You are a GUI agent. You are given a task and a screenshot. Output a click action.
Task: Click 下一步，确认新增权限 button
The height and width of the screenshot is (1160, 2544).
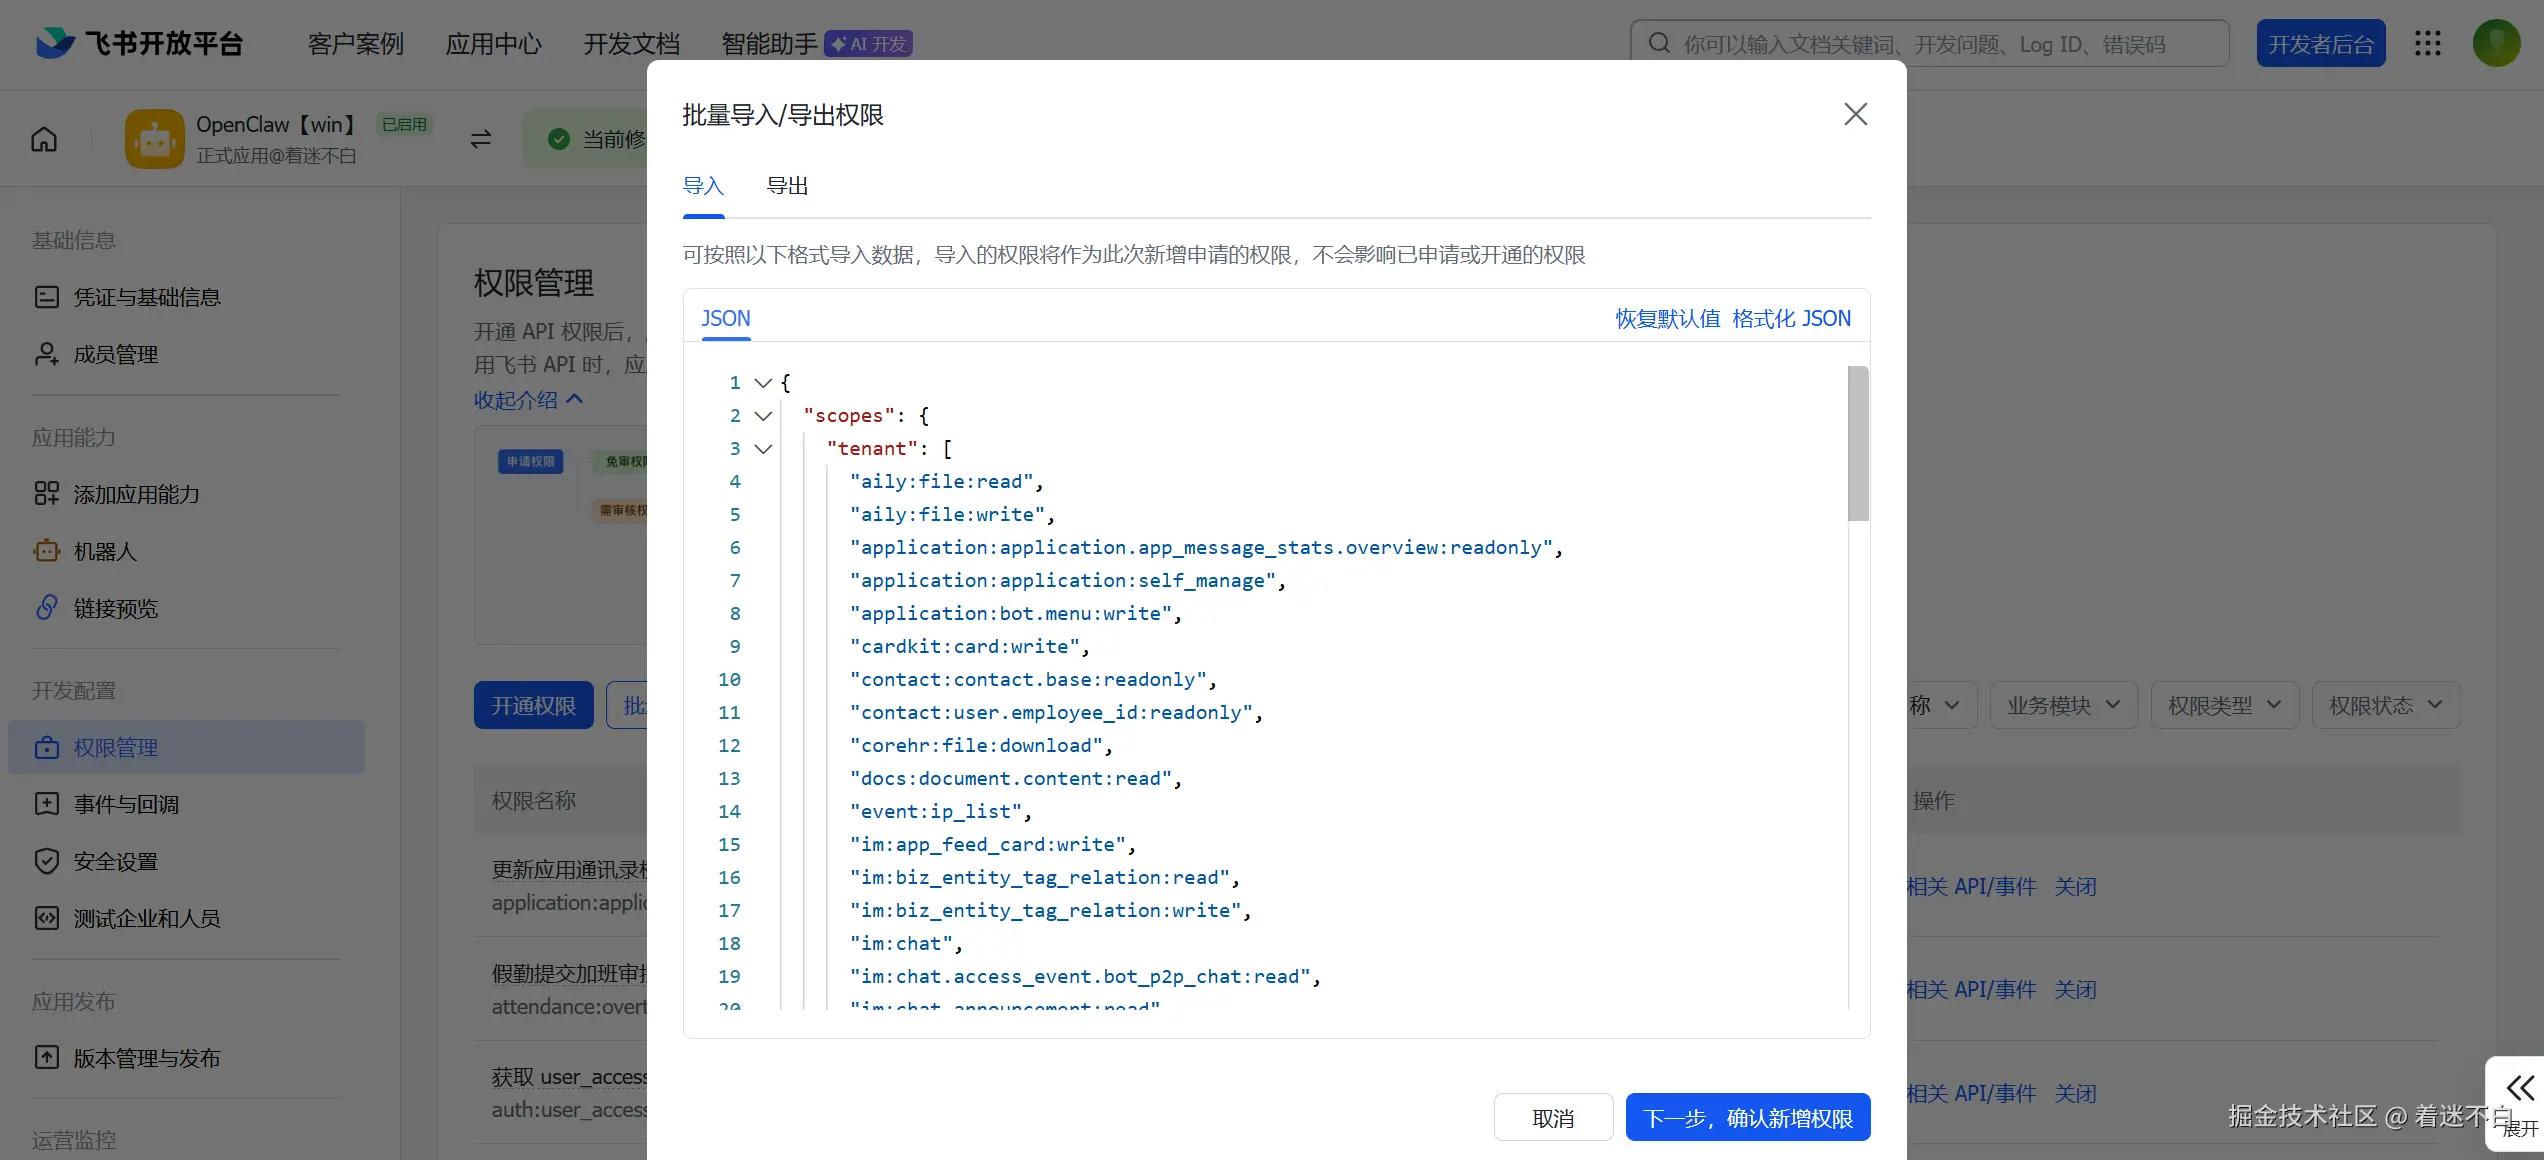coord(1747,1118)
